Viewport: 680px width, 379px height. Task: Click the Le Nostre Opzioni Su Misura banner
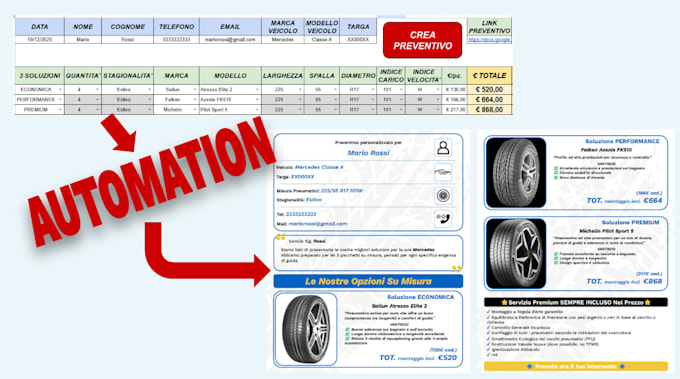[x=368, y=281]
